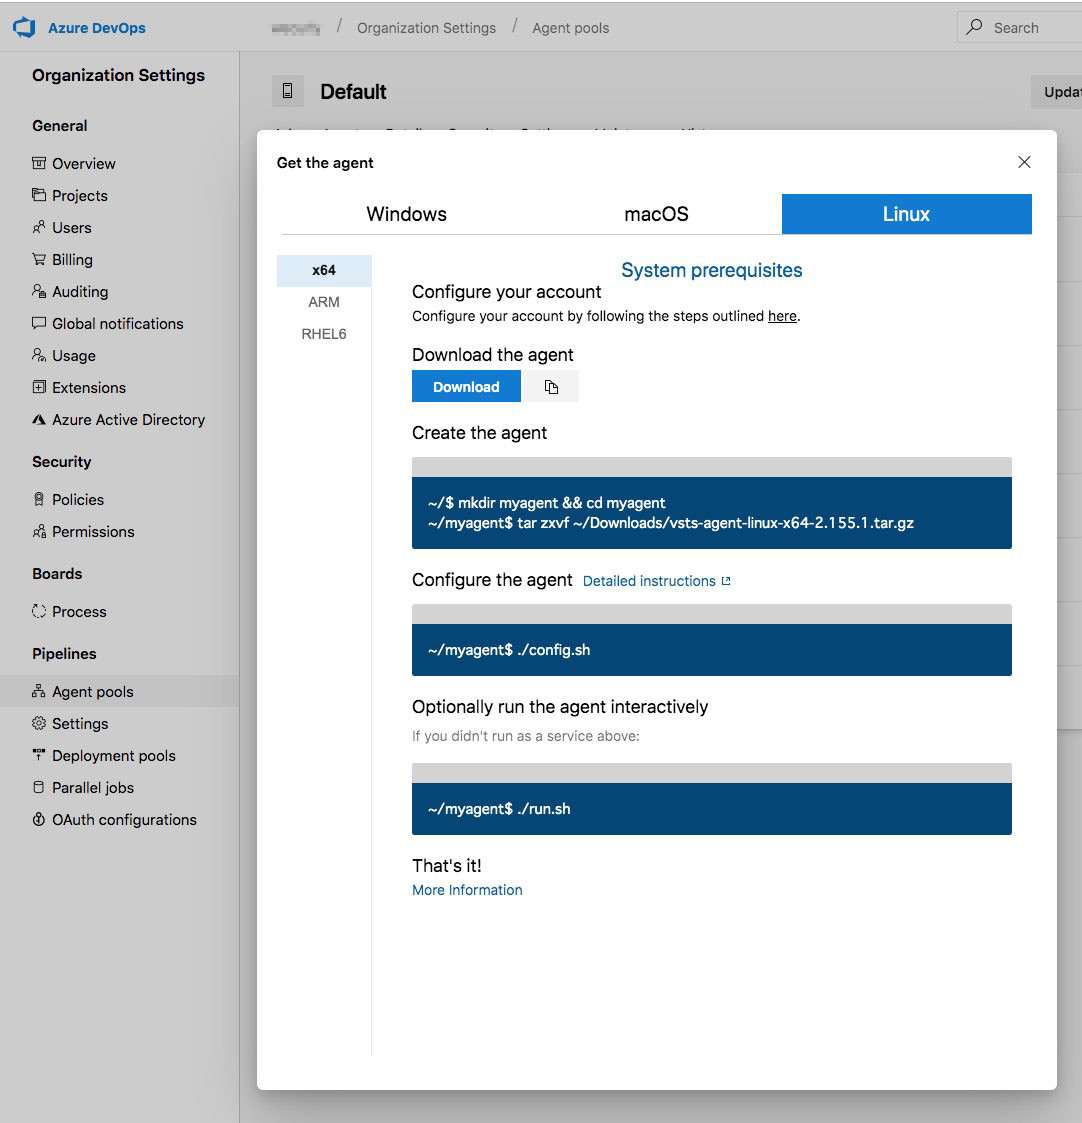
Task: Click the Policies icon under Security
Action: pyautogui.click(x=39, y=499)
